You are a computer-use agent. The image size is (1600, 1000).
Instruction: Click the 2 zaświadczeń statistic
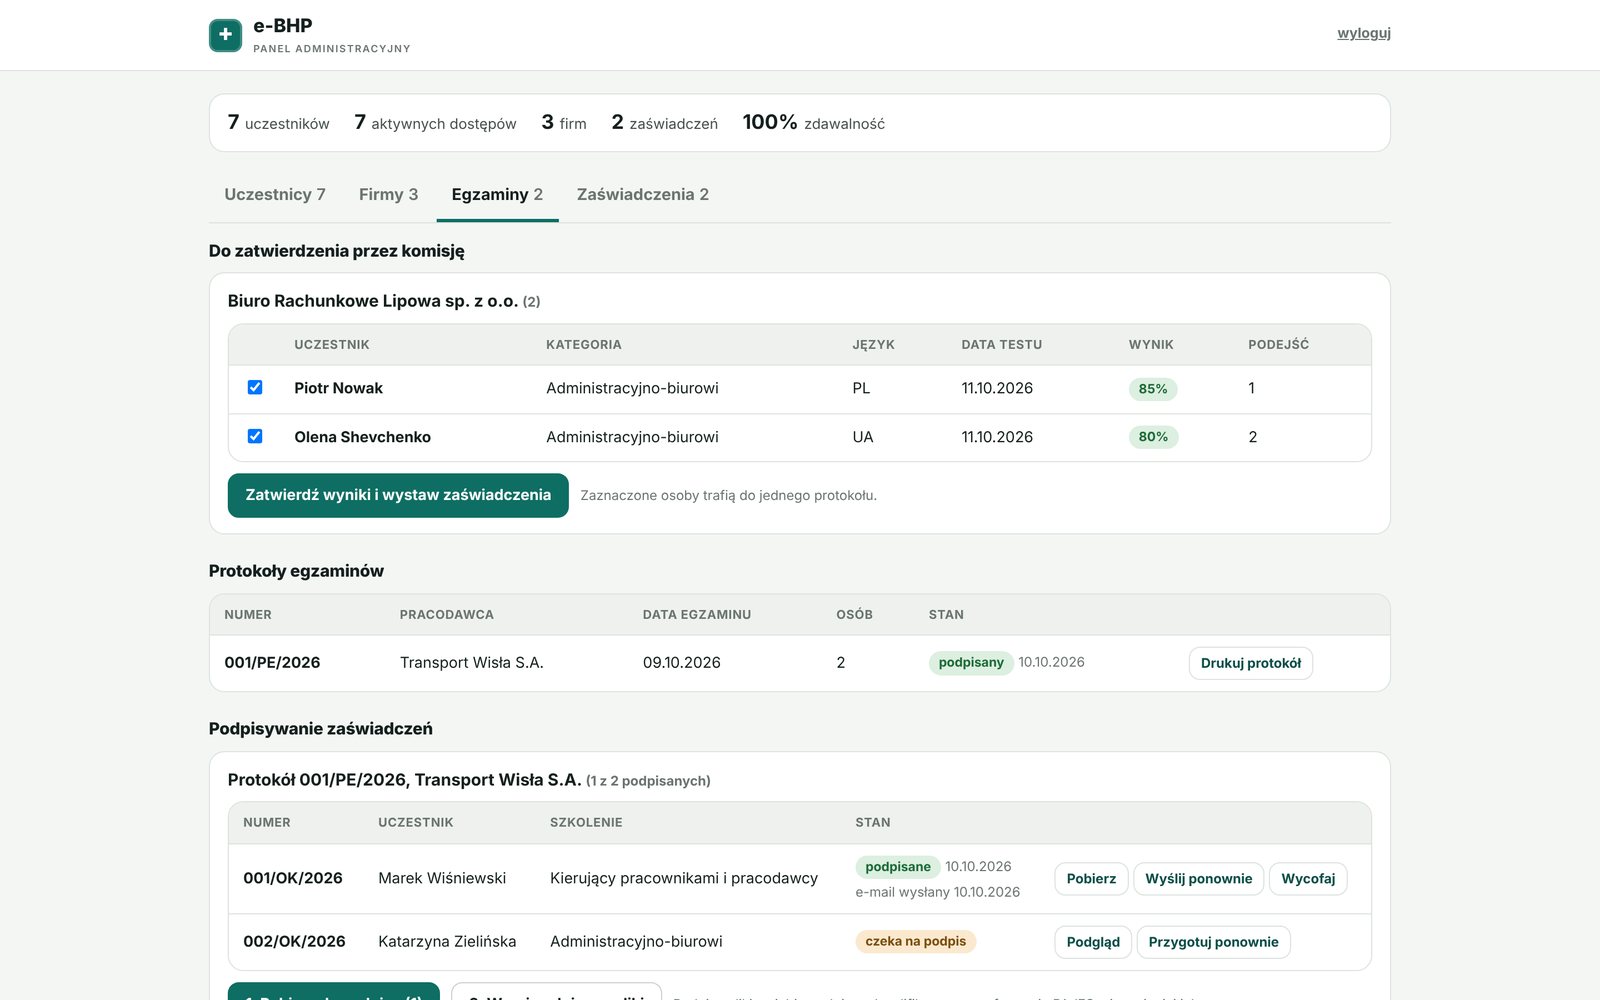664,122
